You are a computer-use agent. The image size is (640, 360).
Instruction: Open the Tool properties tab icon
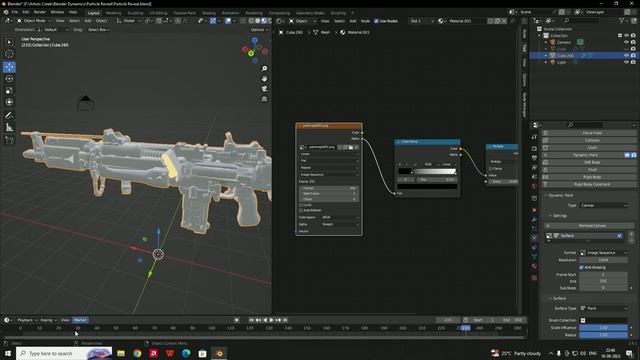click(534, 138)
